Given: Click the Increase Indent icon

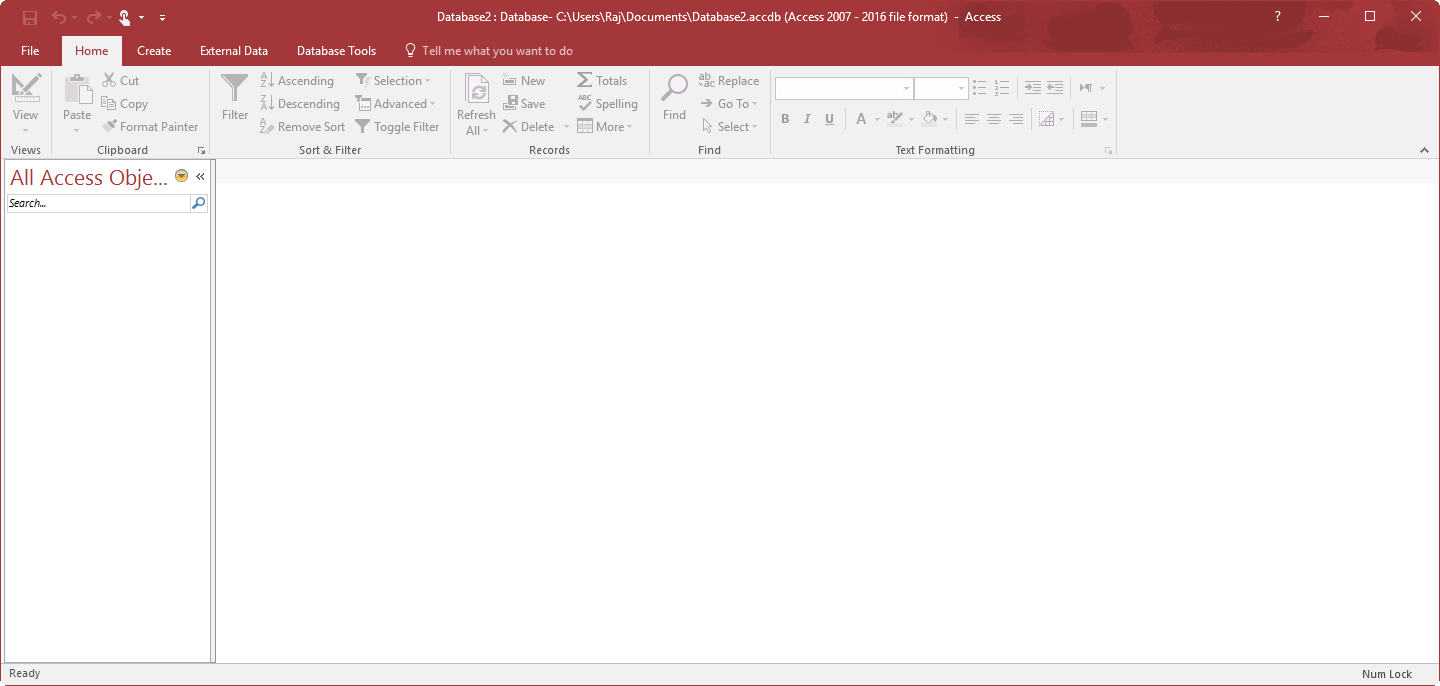Looking at the screenshot, I should pos(1033,88).
